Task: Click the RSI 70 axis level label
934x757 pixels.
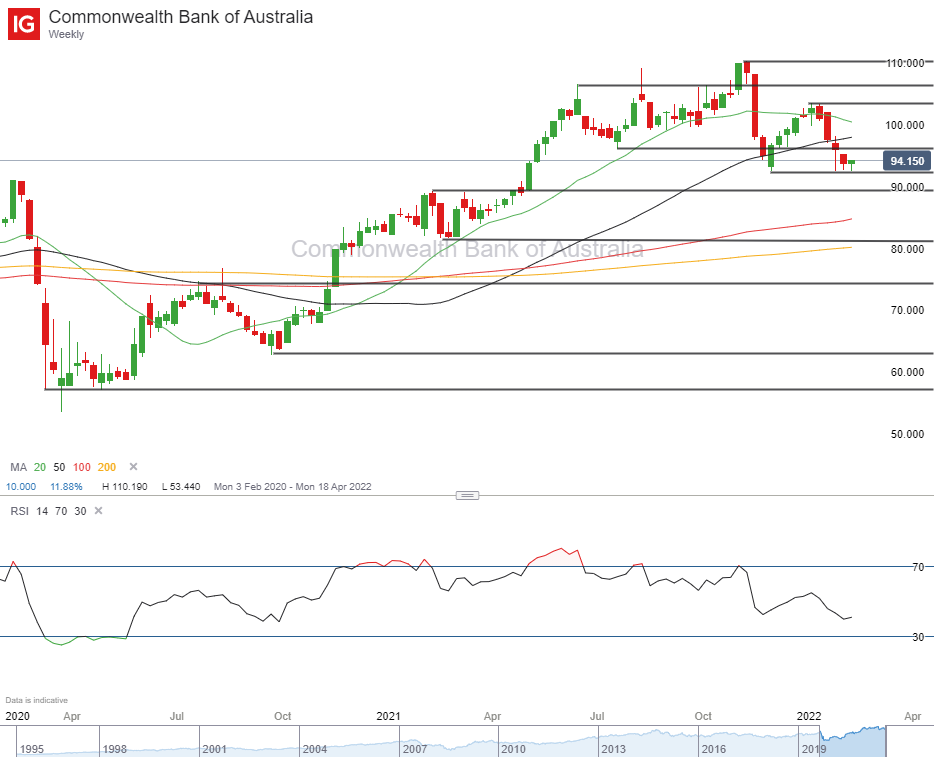Action: tap(919, 567)
